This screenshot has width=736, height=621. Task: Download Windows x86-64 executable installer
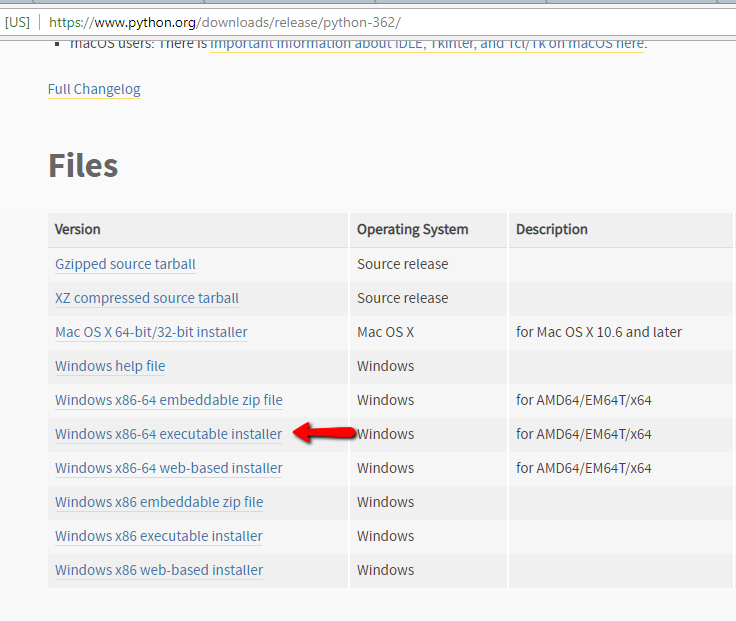tap(168, 434)
